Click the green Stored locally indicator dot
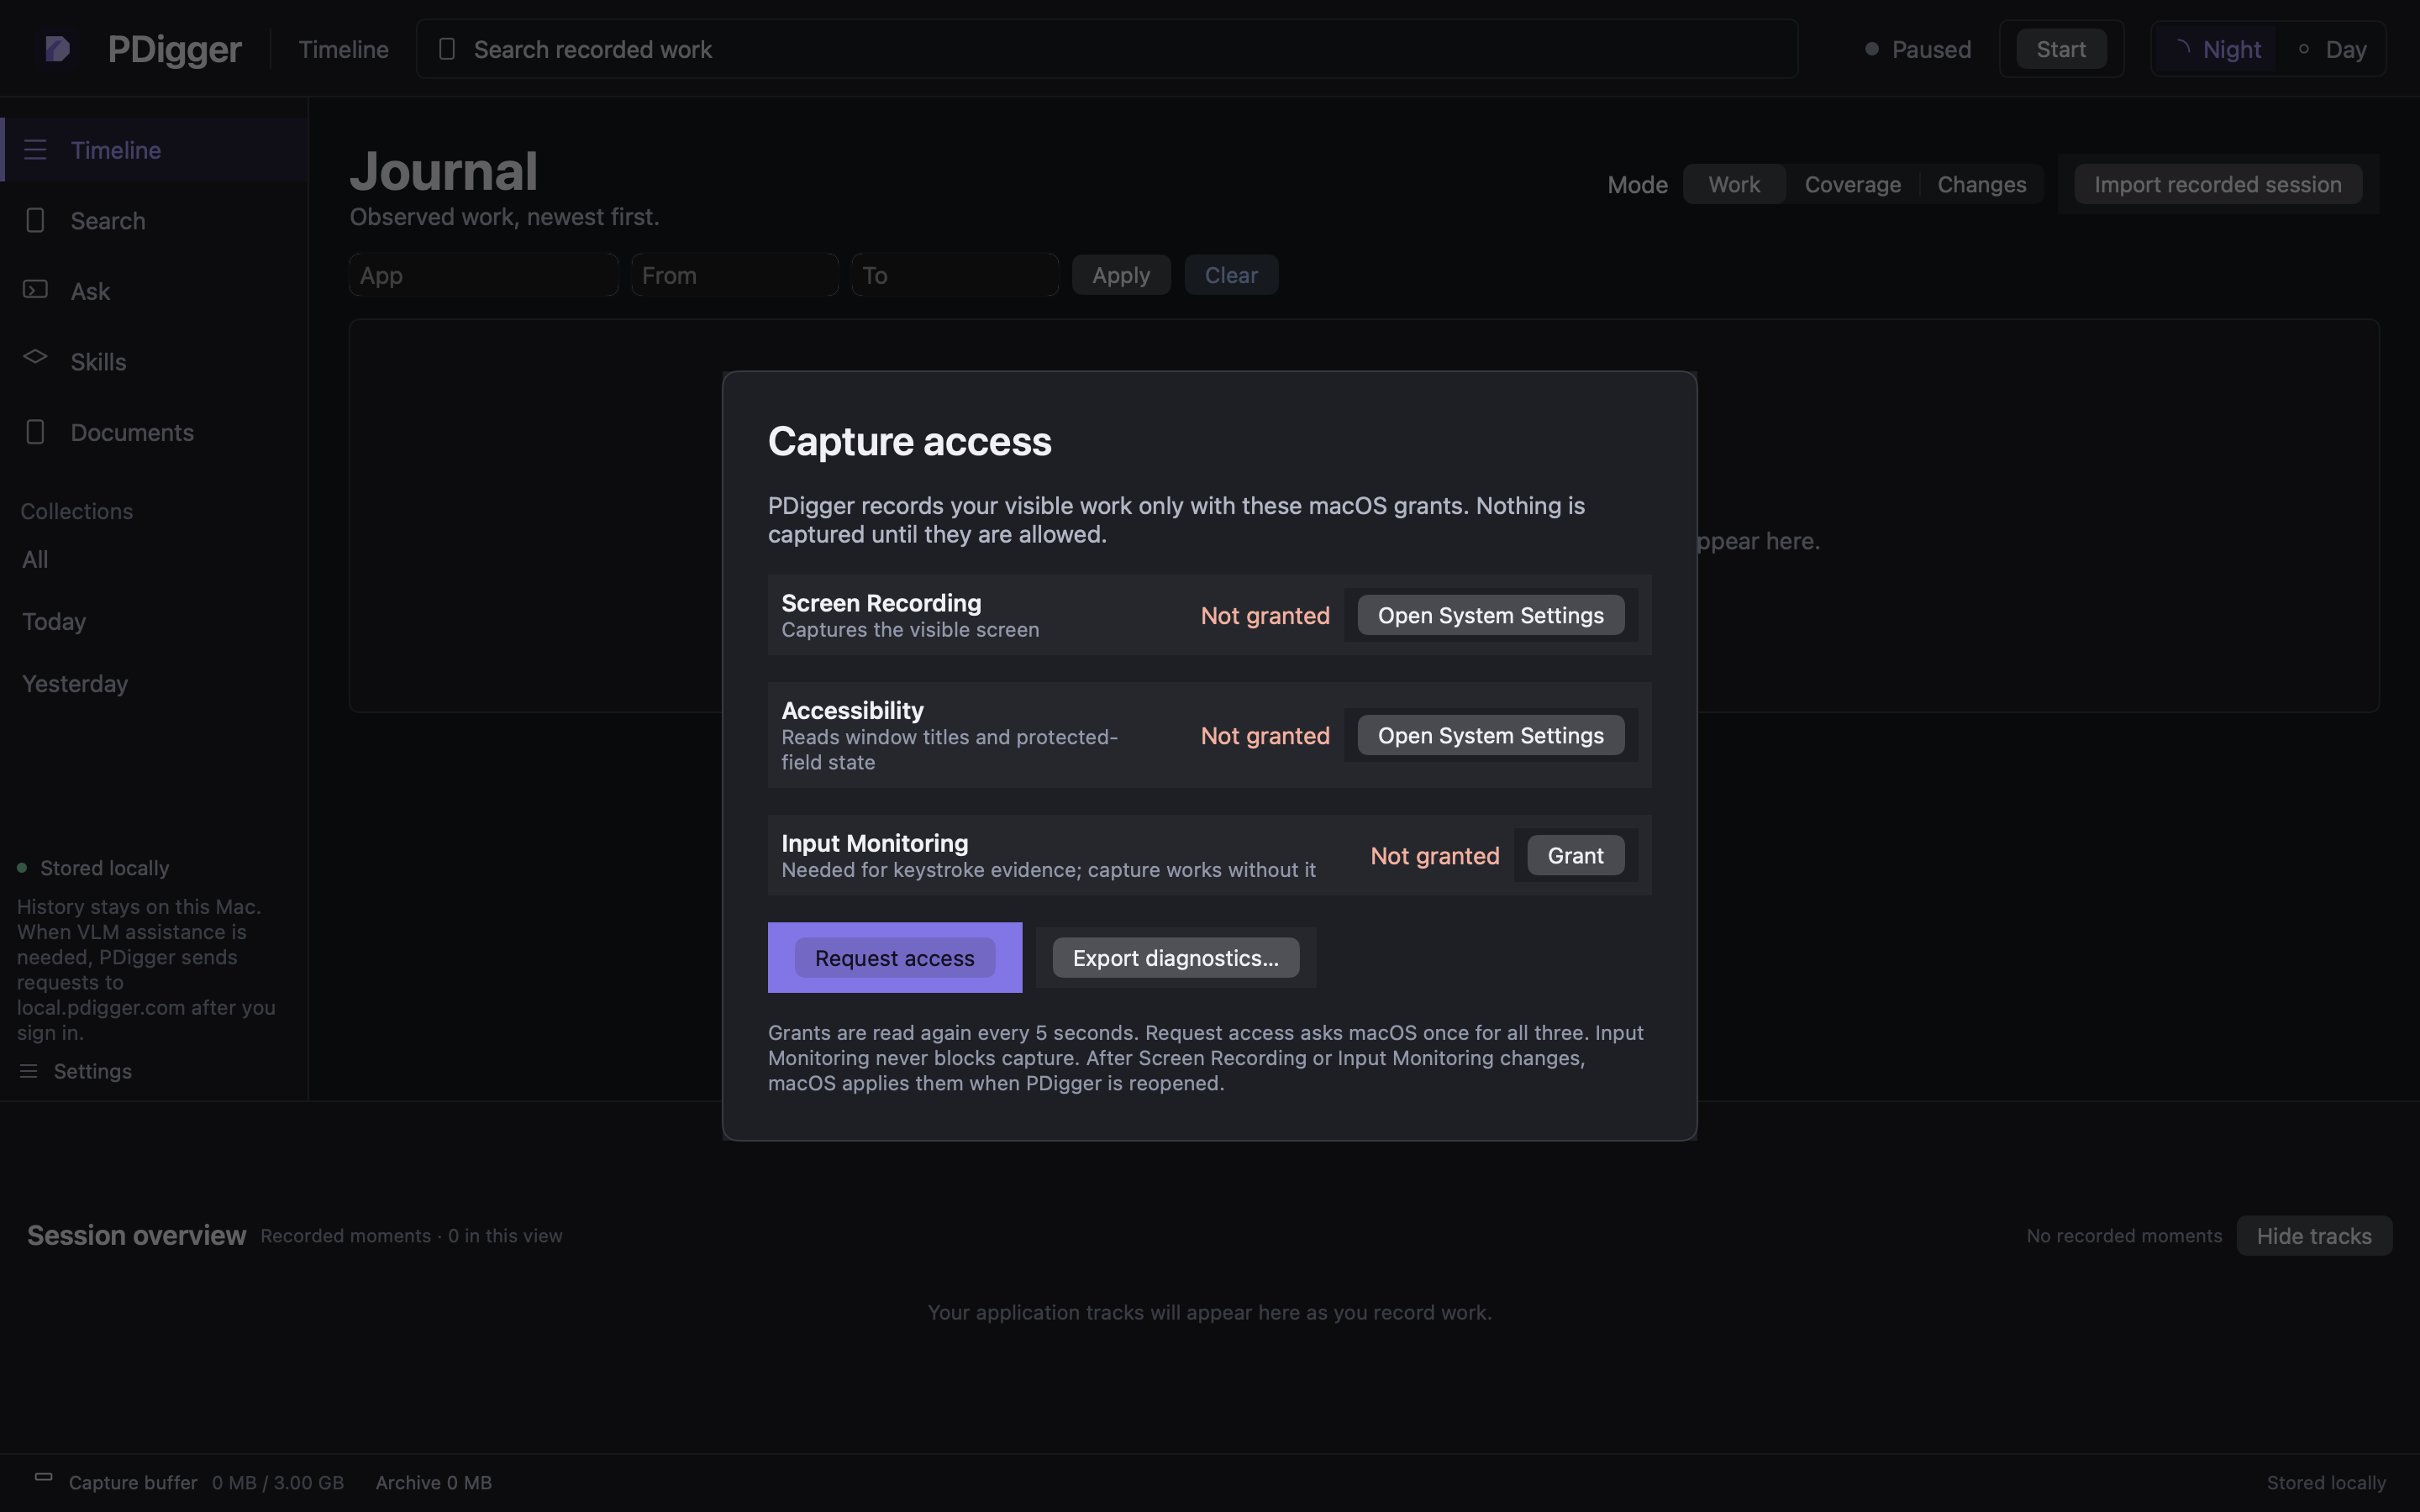Viewport: 2420px width, 1512px height. tap(22, 868)
